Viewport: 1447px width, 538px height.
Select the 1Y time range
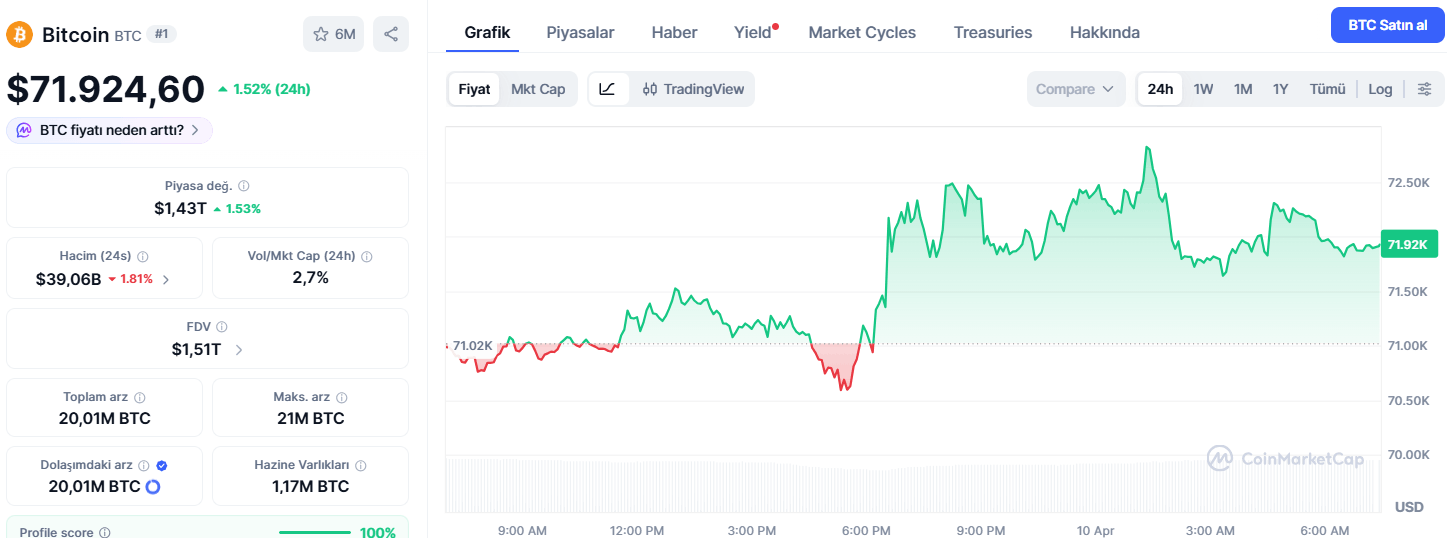pos(1280,89)
